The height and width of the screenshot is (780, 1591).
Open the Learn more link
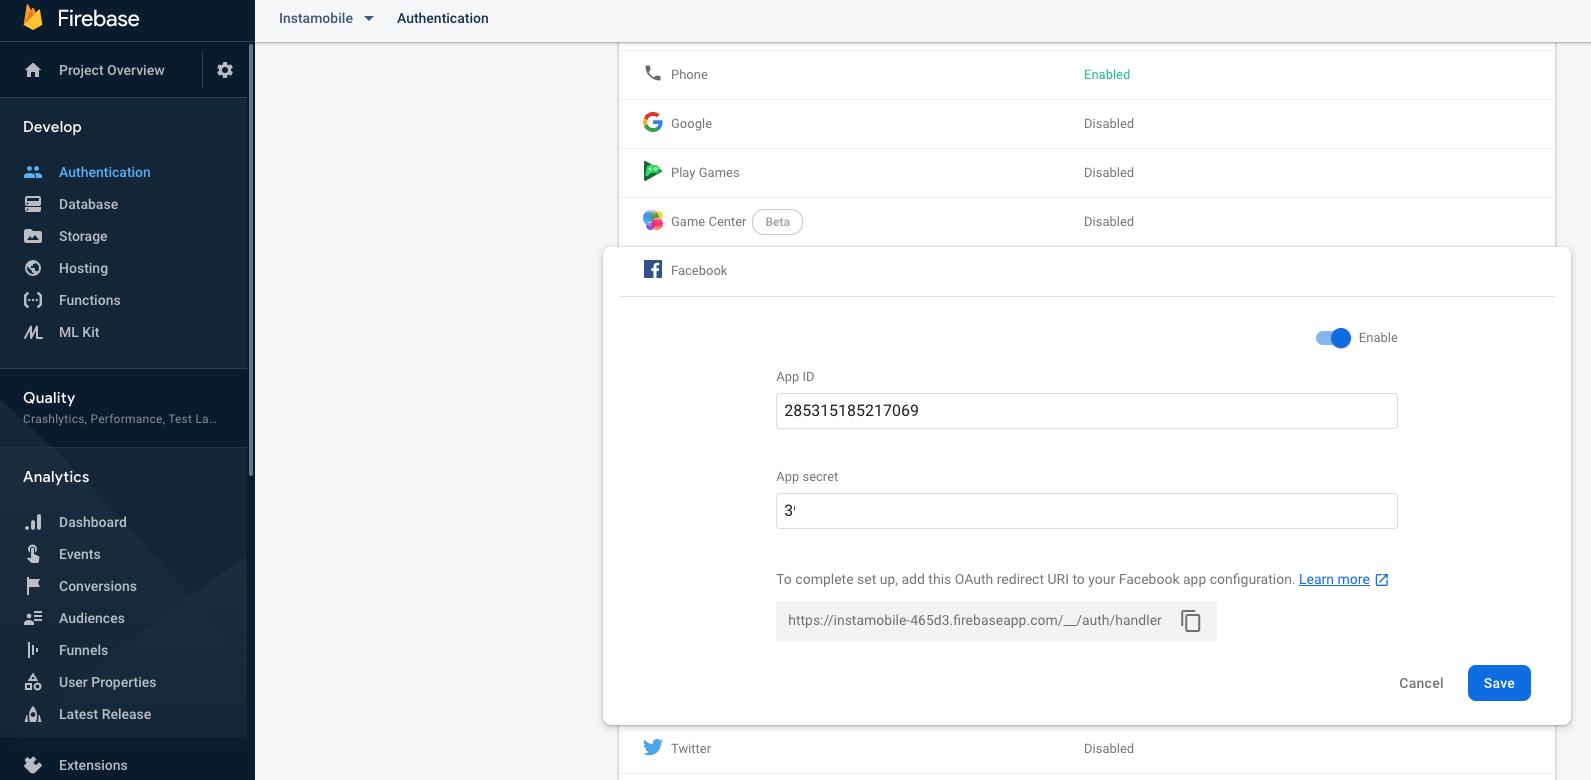click(1334, 580)
